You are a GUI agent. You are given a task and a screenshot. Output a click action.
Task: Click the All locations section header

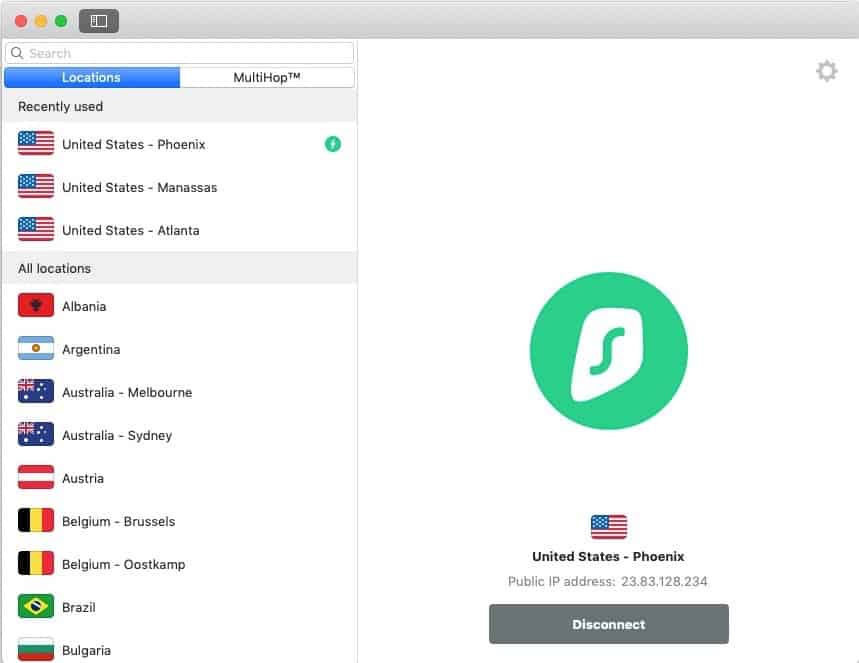[180, 268]
